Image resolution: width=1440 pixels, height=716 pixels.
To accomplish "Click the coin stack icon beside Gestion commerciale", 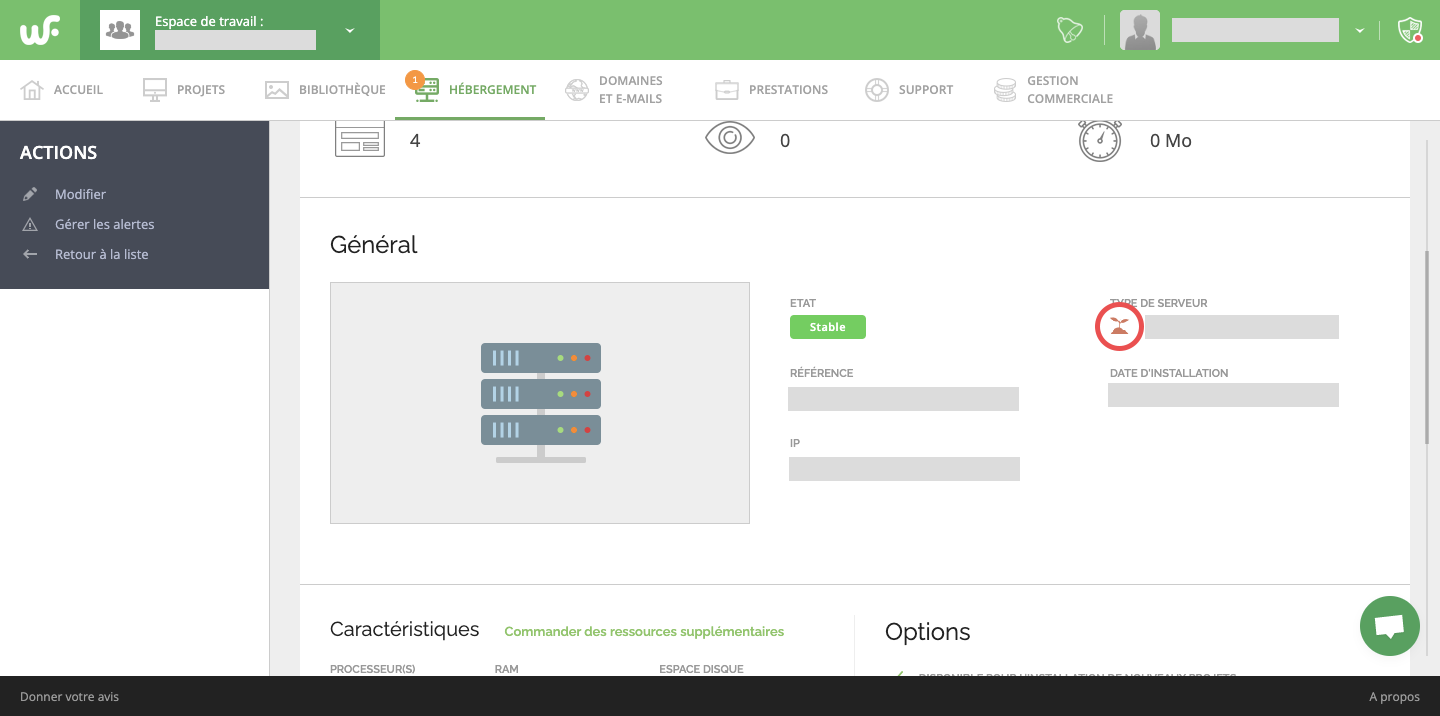I will (x=1005, y=90).
